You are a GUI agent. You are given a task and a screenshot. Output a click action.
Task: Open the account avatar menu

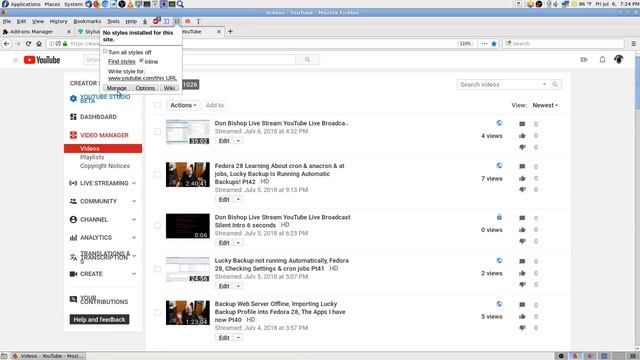(619, 60)
